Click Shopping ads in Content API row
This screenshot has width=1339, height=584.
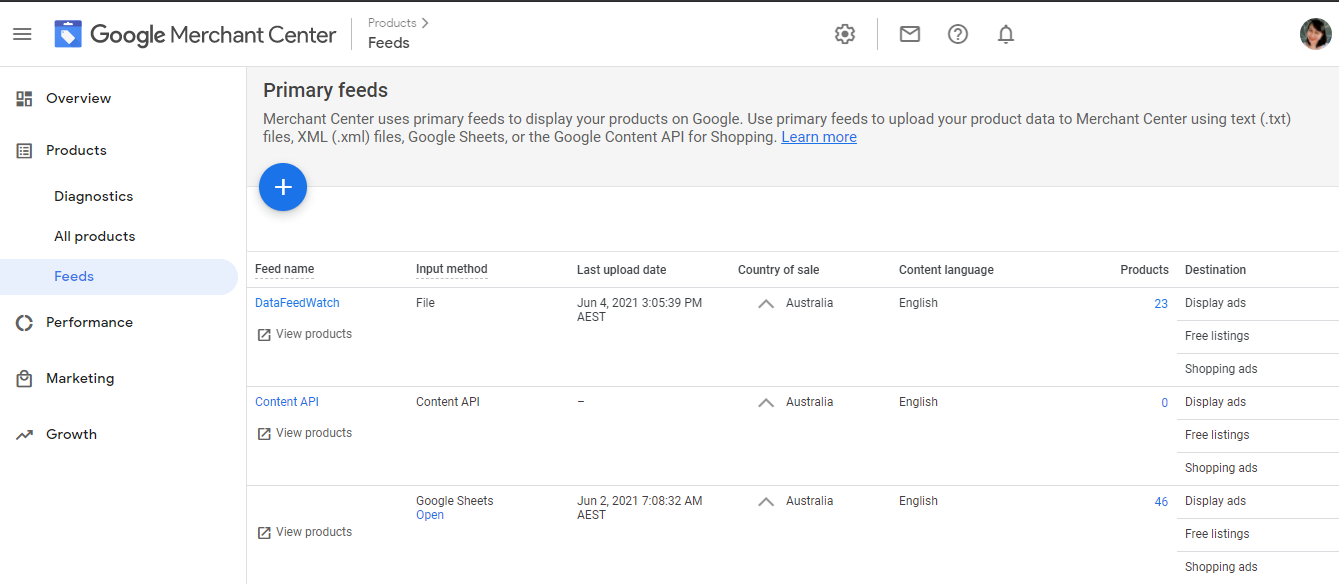[1221, 468]
